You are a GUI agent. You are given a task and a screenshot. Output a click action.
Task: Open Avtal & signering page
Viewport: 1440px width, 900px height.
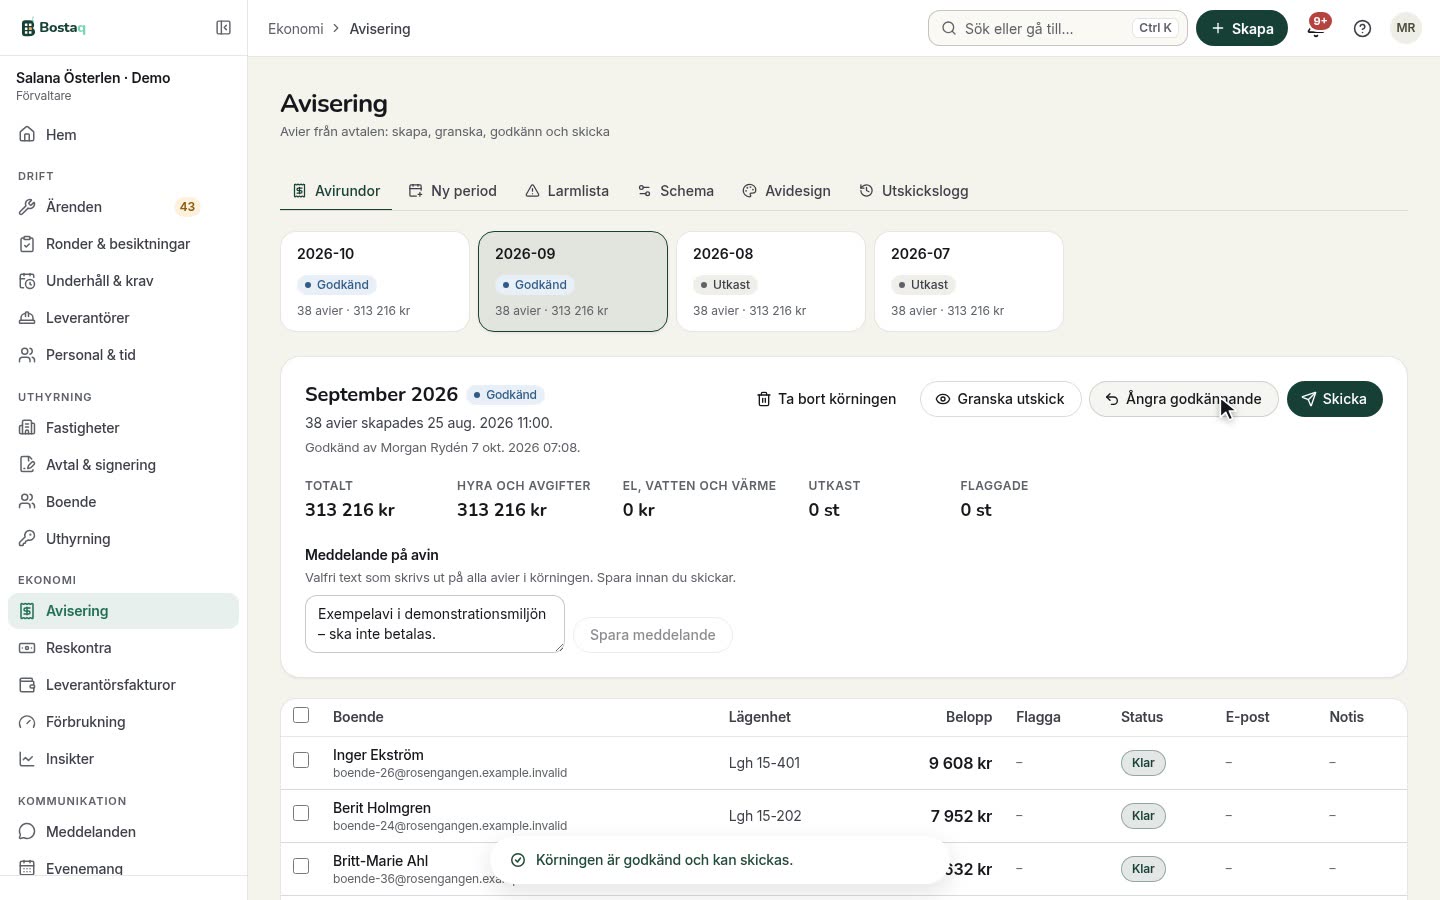123,465
